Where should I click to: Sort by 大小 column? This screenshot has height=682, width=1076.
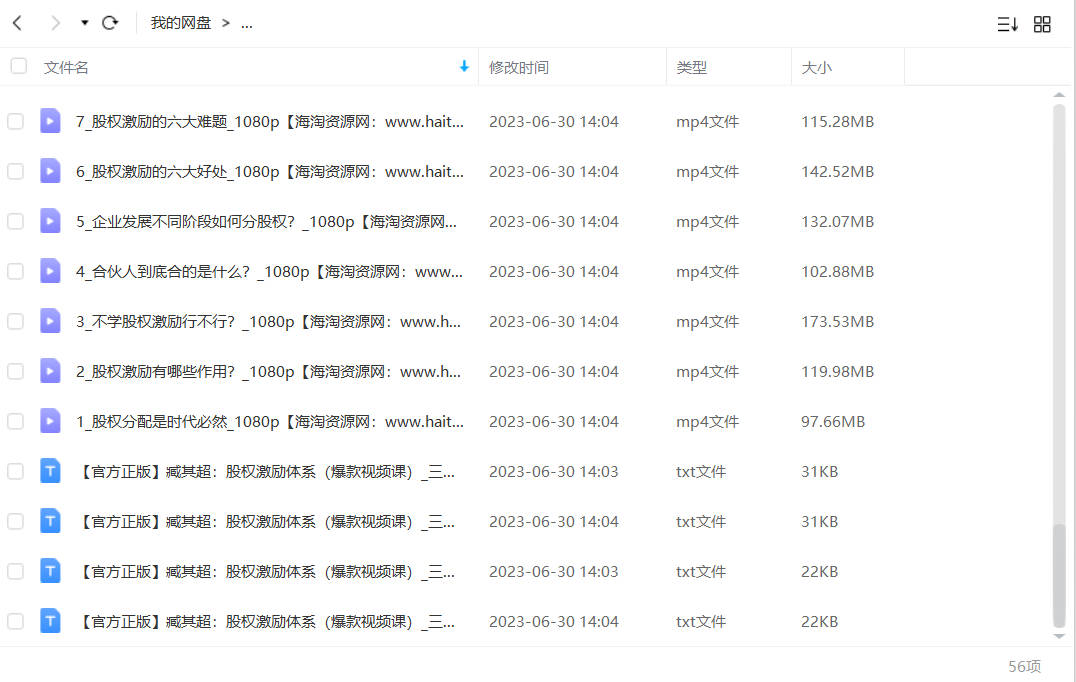(816, 67)
